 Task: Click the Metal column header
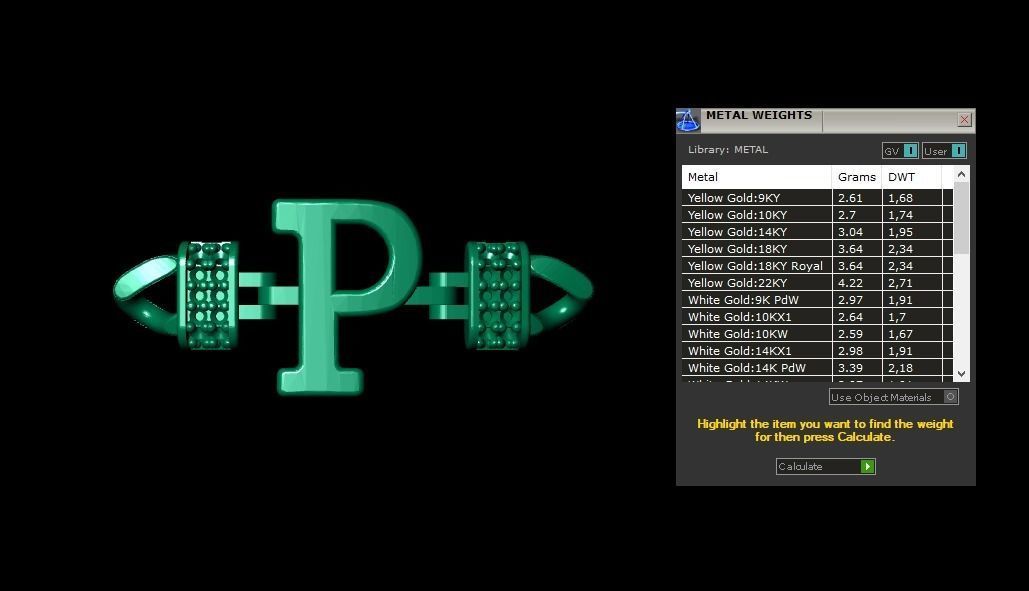tap(757, 177)
